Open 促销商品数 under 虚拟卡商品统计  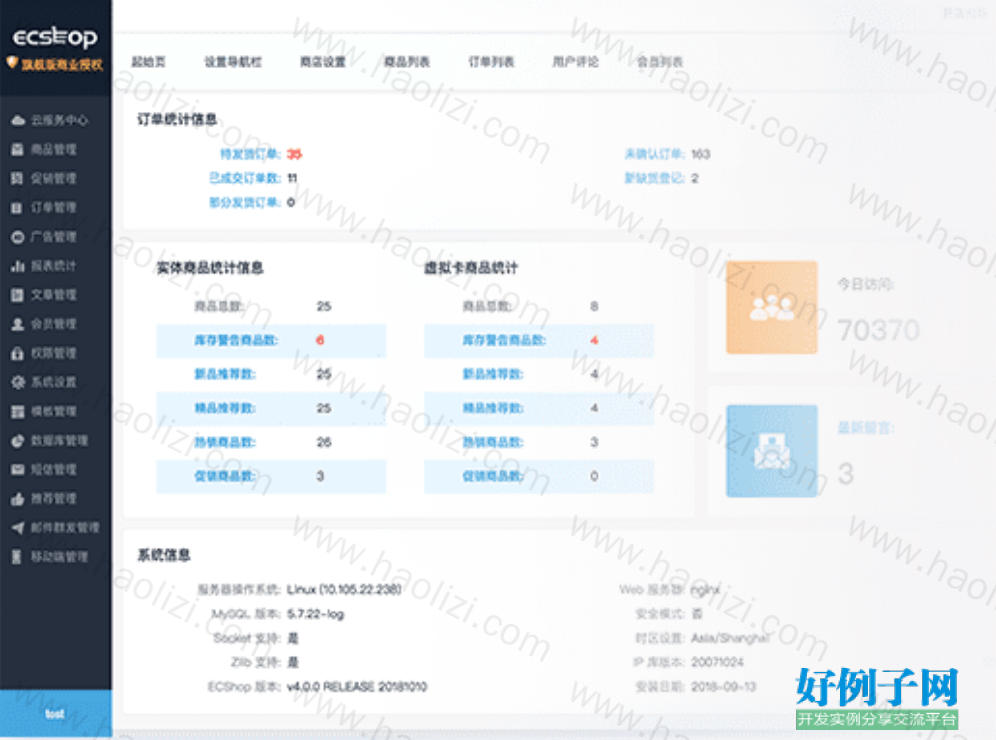[x=493, y=476]
